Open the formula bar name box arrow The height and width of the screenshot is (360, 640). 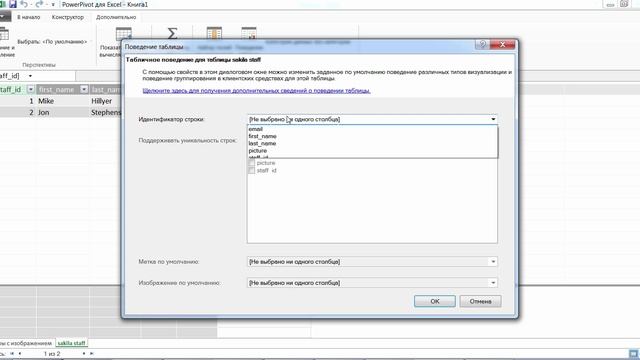[x=30, y=76]
